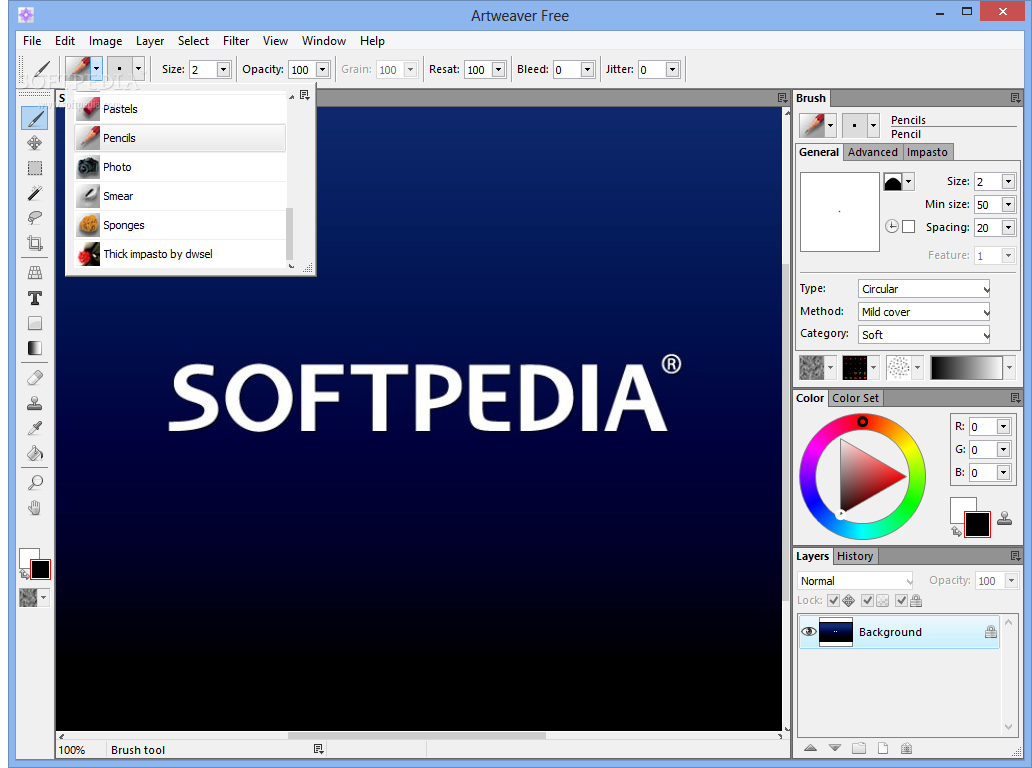
Task: Click the black foreground swatch in Color panel
Action: click(977, 525)
